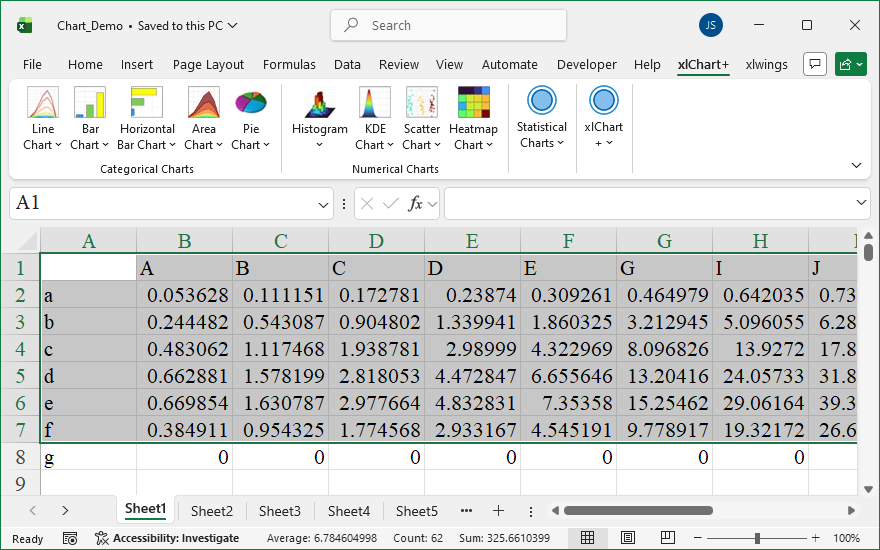Add a new sheet with plus button
Screen dimensions: 880x550
coord(498,511)
